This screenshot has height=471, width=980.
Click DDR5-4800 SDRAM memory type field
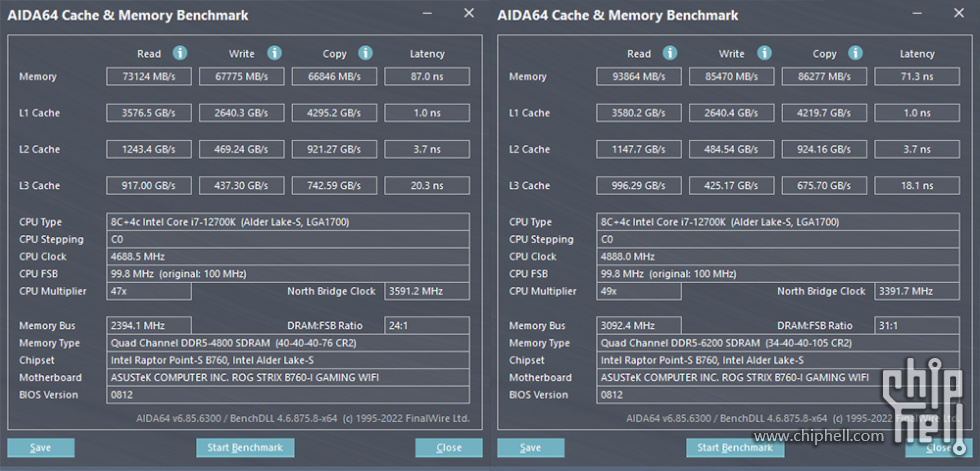click(x=288, y=343)
